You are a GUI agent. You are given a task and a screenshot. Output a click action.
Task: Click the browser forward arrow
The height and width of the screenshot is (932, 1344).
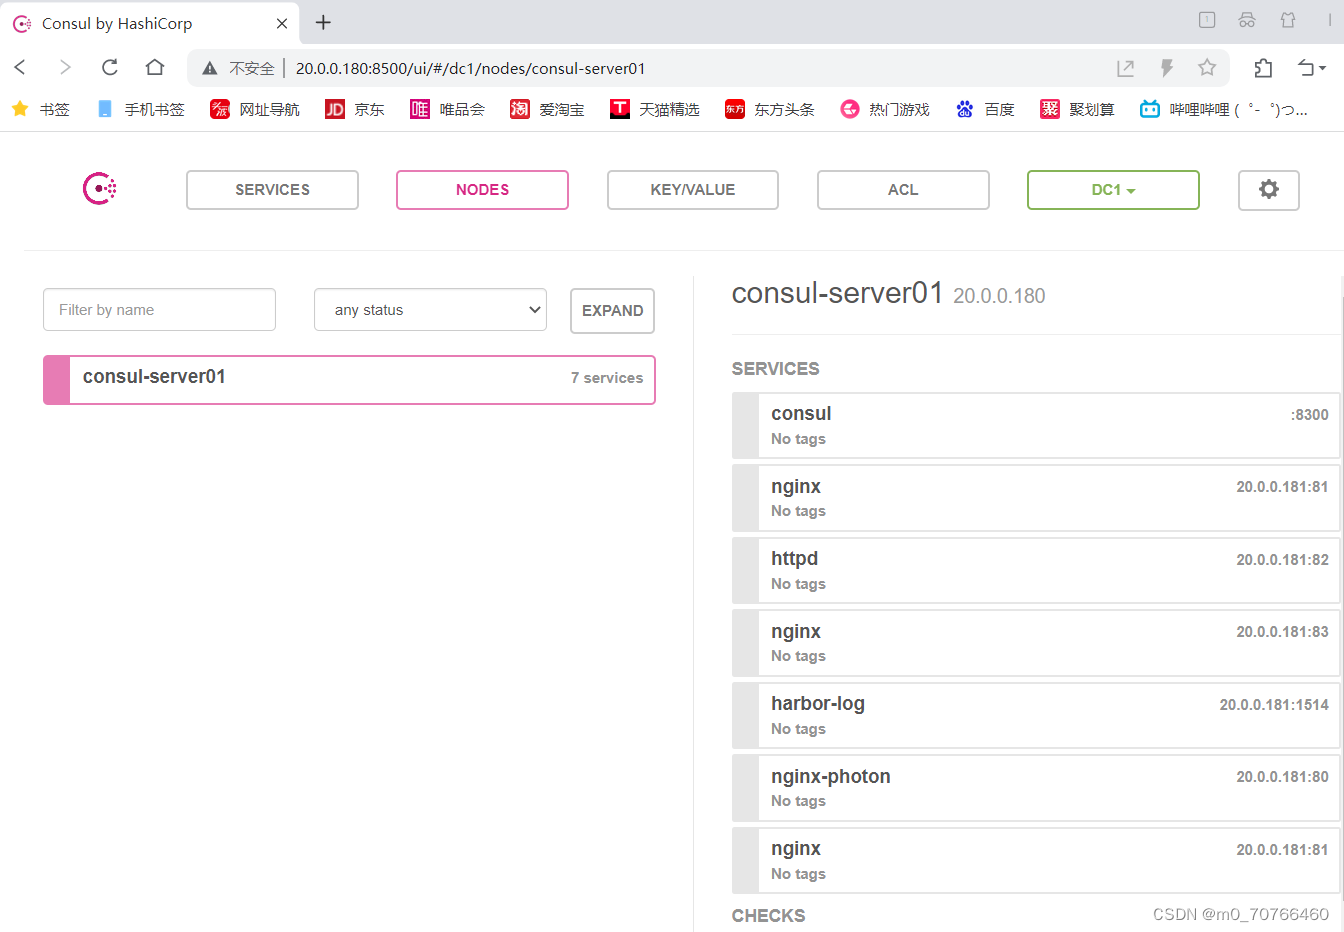65,67
